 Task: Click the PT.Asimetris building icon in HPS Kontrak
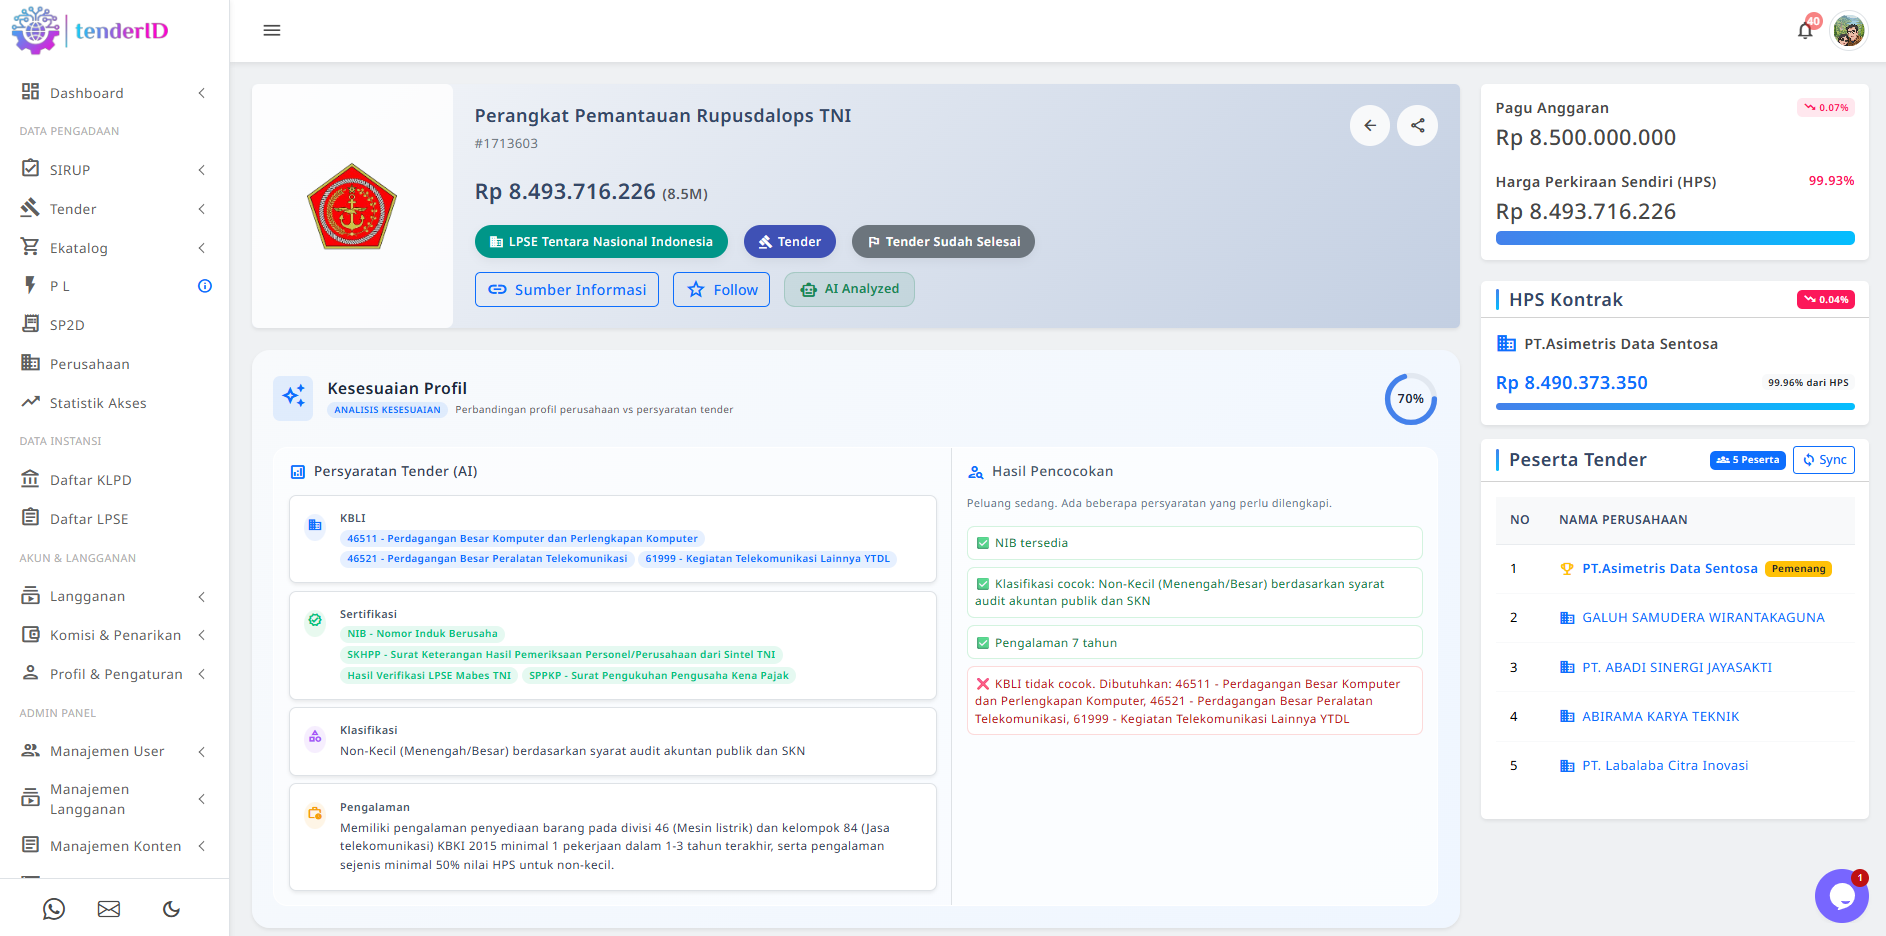pyautogui.click(x=1506, y=344)
